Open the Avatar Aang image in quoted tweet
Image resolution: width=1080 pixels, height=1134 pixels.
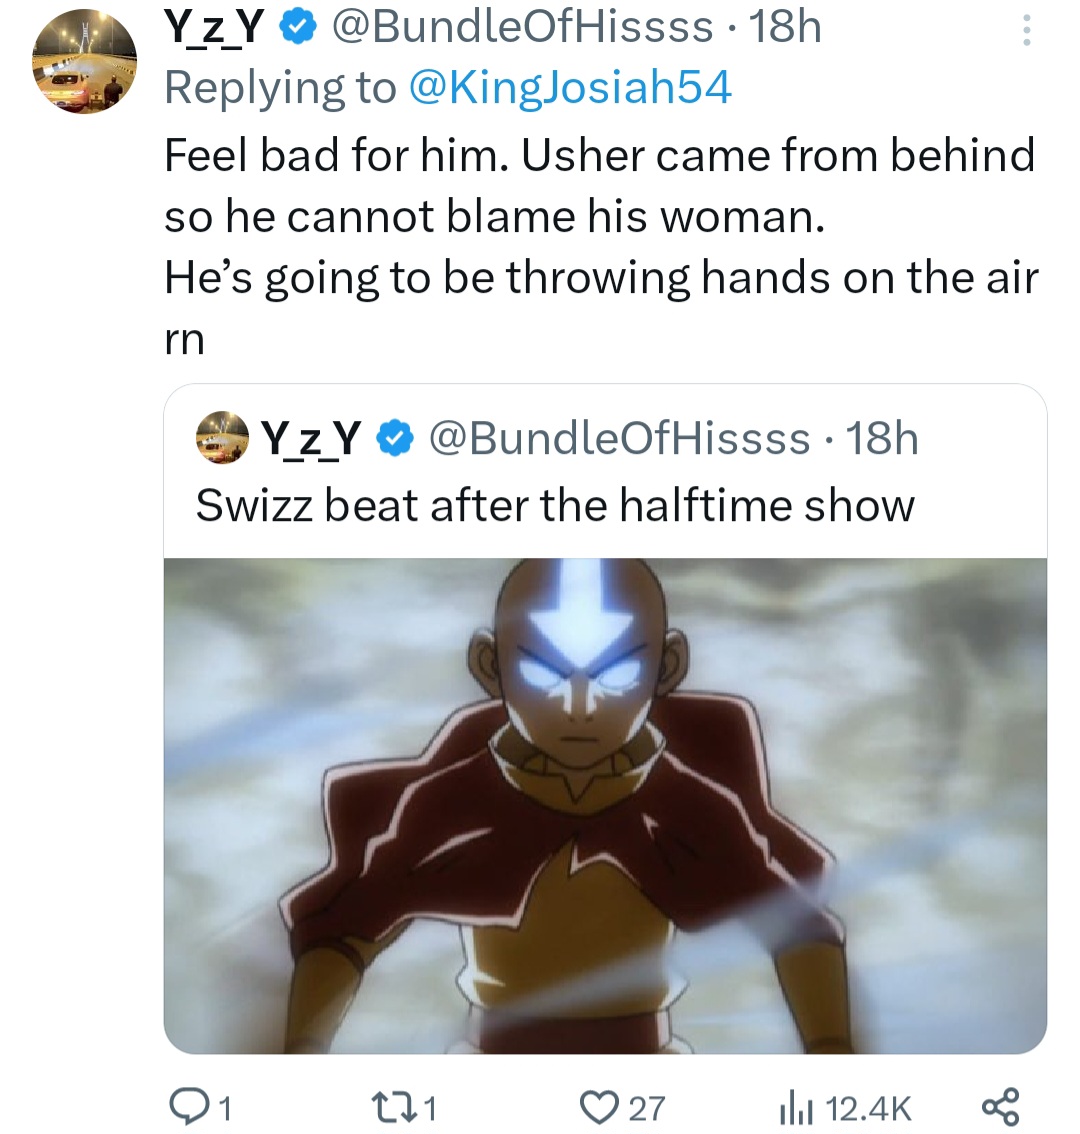pos(605,805)
